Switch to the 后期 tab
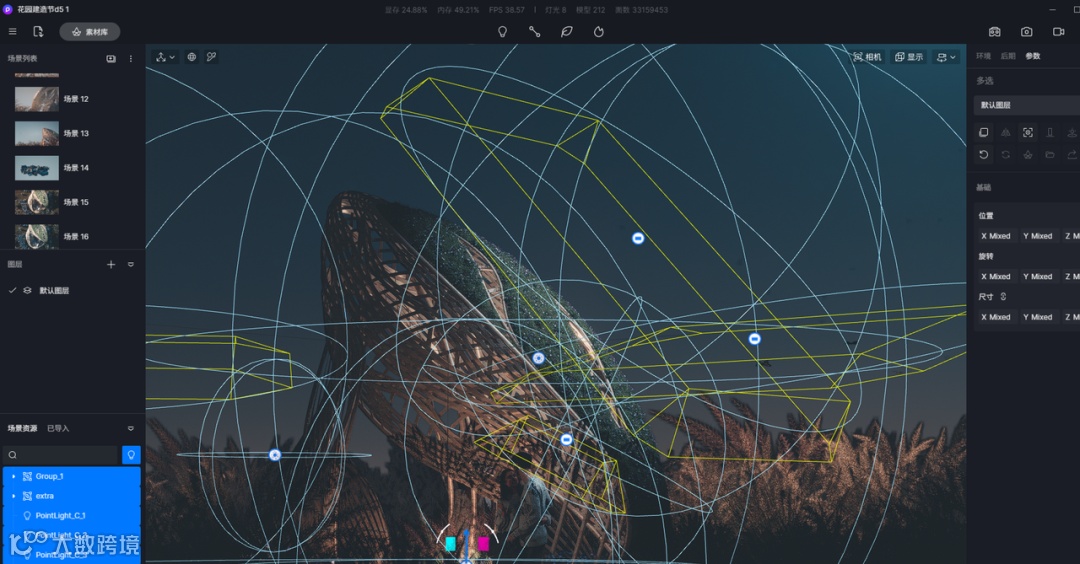The height and width of the screenshot is (564, 1080). 1008,56
